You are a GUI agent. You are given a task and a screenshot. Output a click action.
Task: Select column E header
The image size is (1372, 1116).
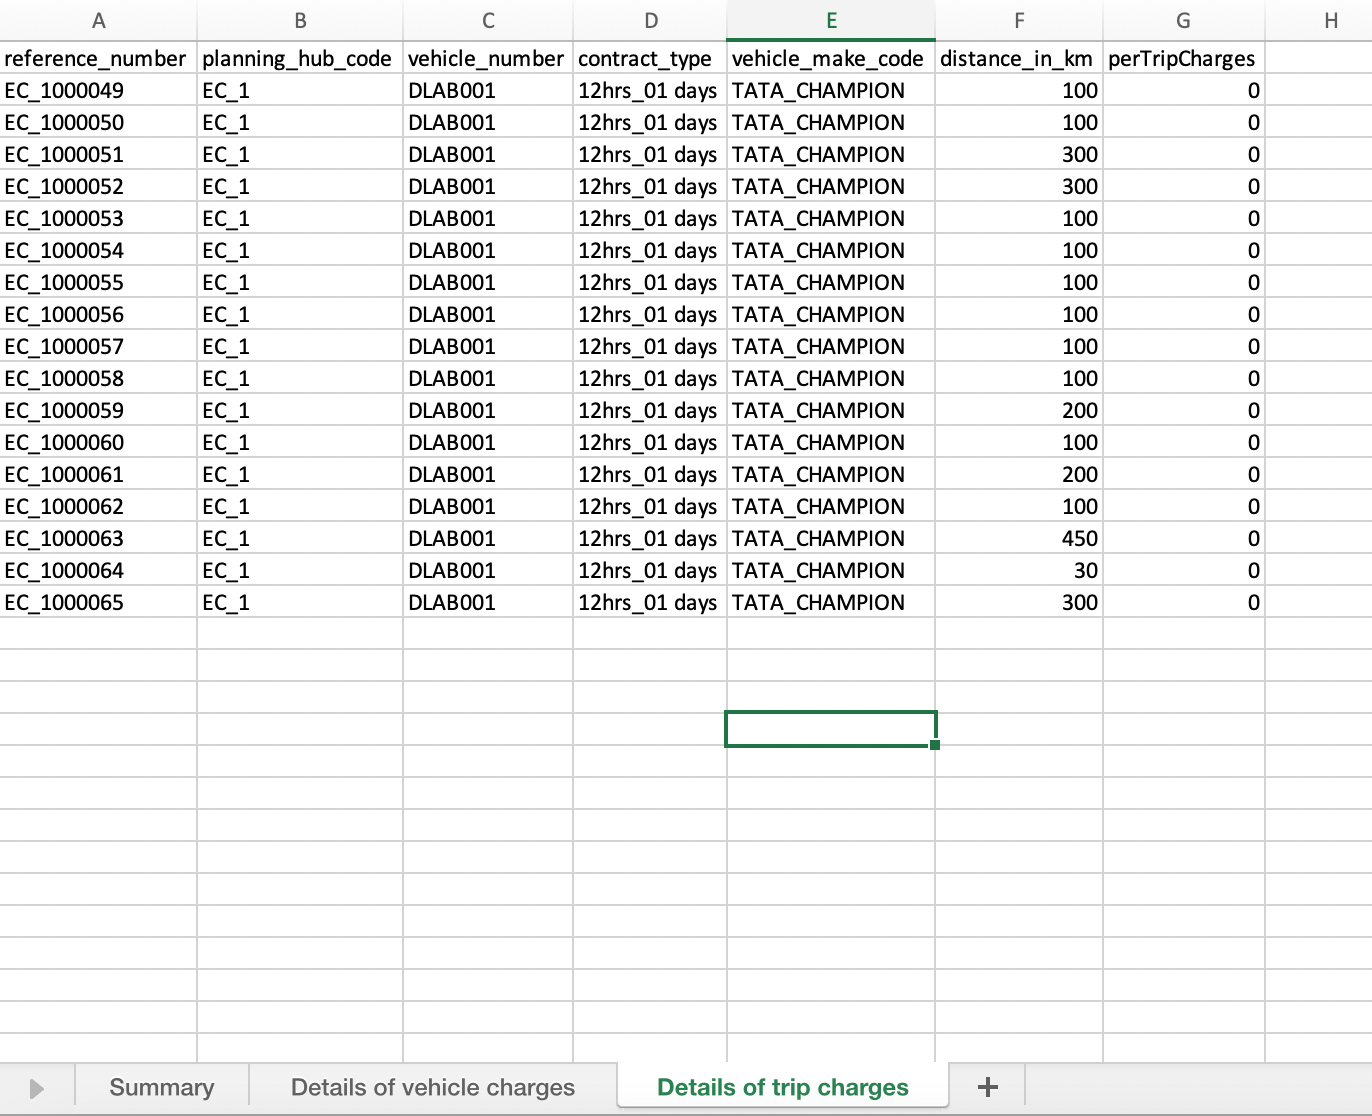[x=830, y=20]
